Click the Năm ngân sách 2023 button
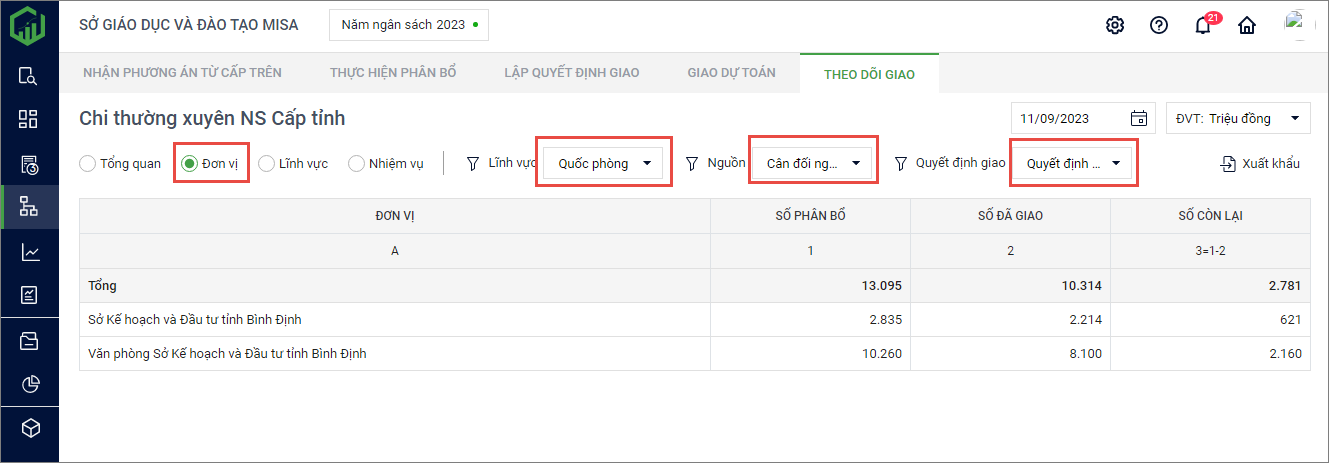This screenshot has height=463, width=1329. click(408, 24)
